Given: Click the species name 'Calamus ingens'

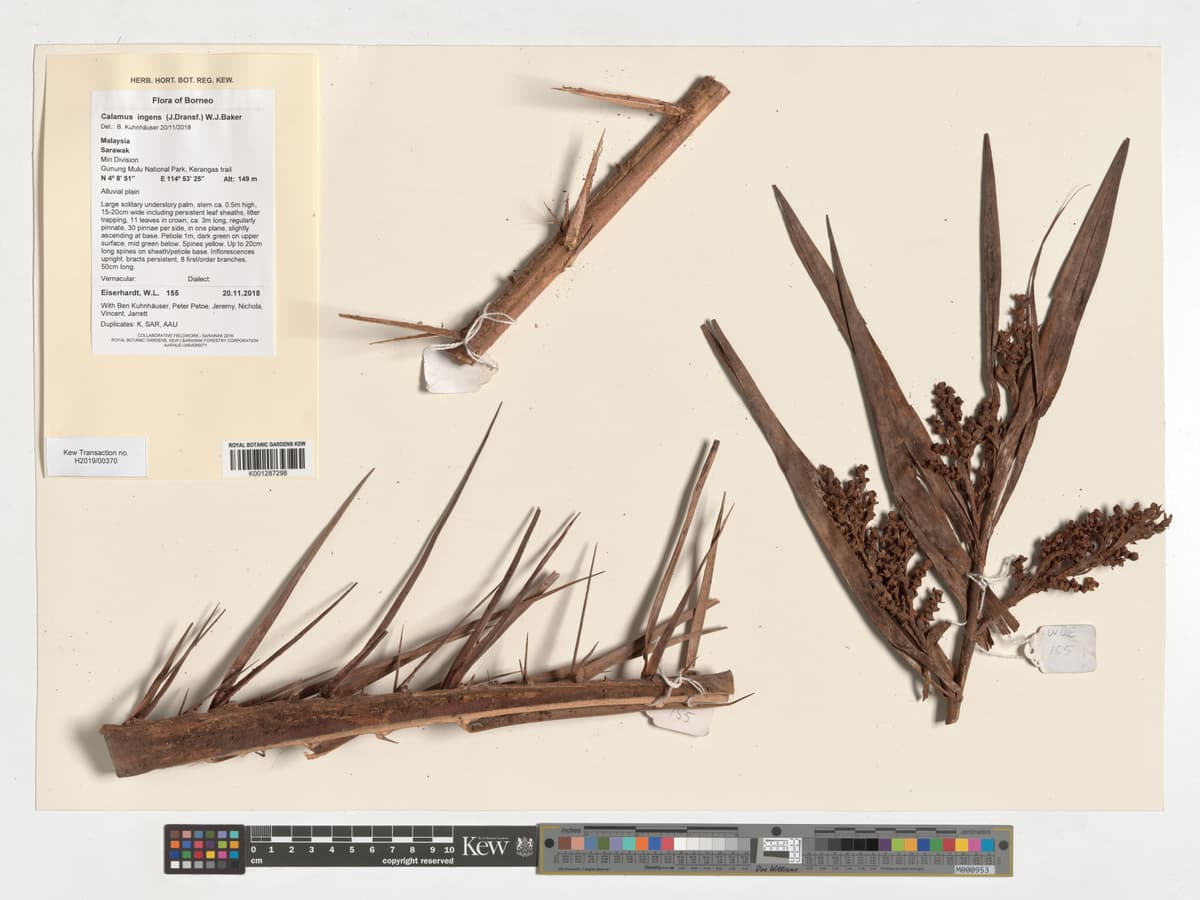Looking at the screenshot, I should coord(131,117).
